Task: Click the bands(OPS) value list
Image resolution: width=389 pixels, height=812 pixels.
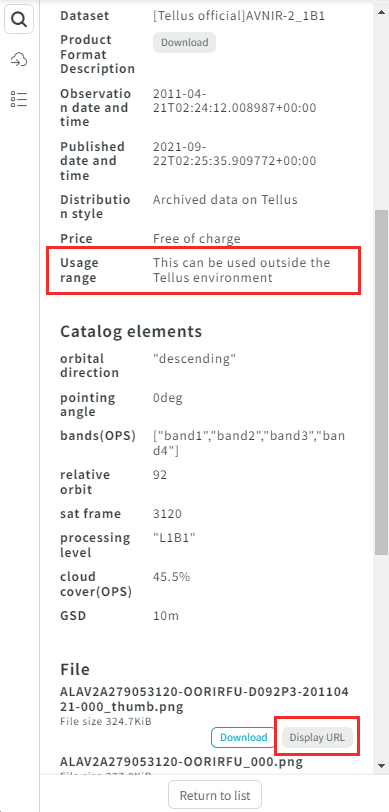Action: 249,443
